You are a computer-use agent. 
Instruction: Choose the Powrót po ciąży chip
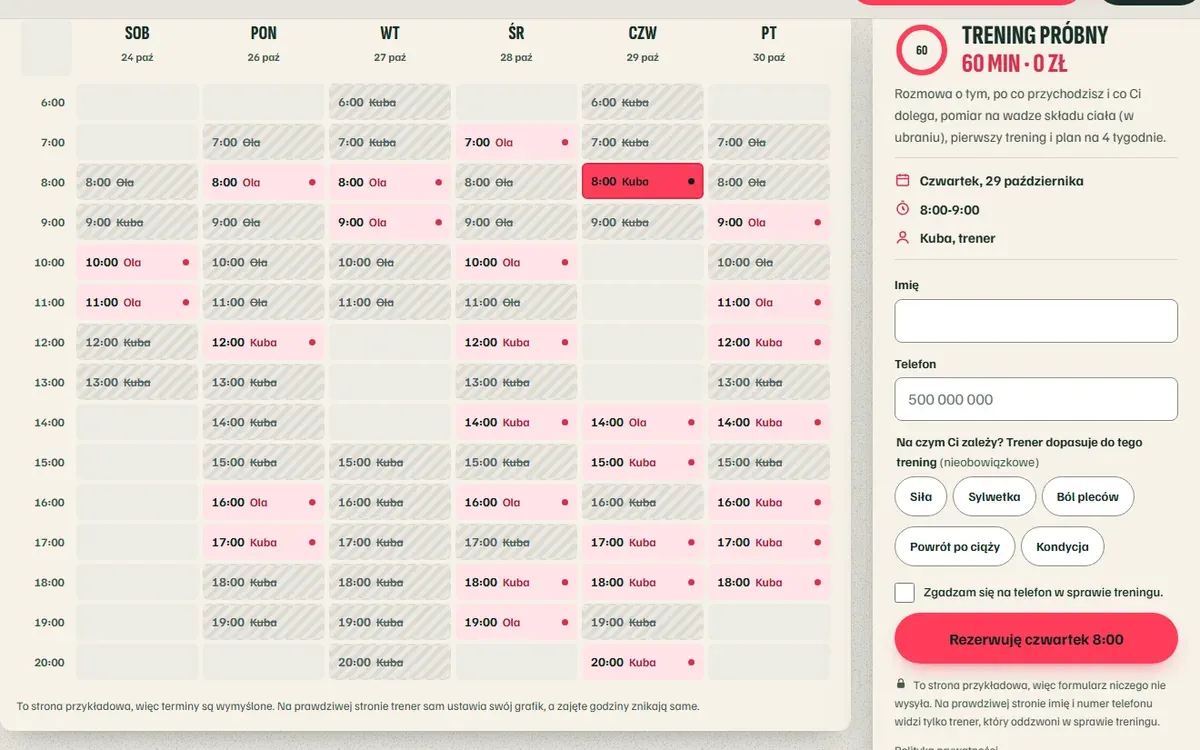tap(955, 547)
